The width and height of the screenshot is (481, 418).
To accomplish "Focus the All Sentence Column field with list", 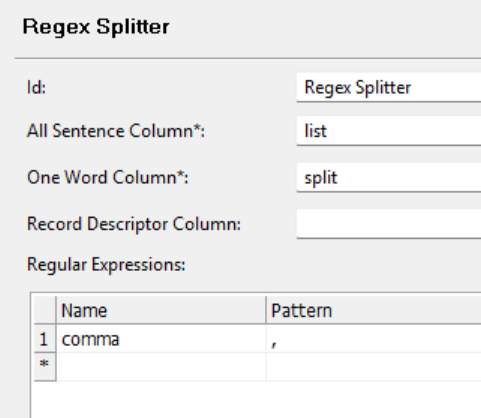I will (389, 131).
